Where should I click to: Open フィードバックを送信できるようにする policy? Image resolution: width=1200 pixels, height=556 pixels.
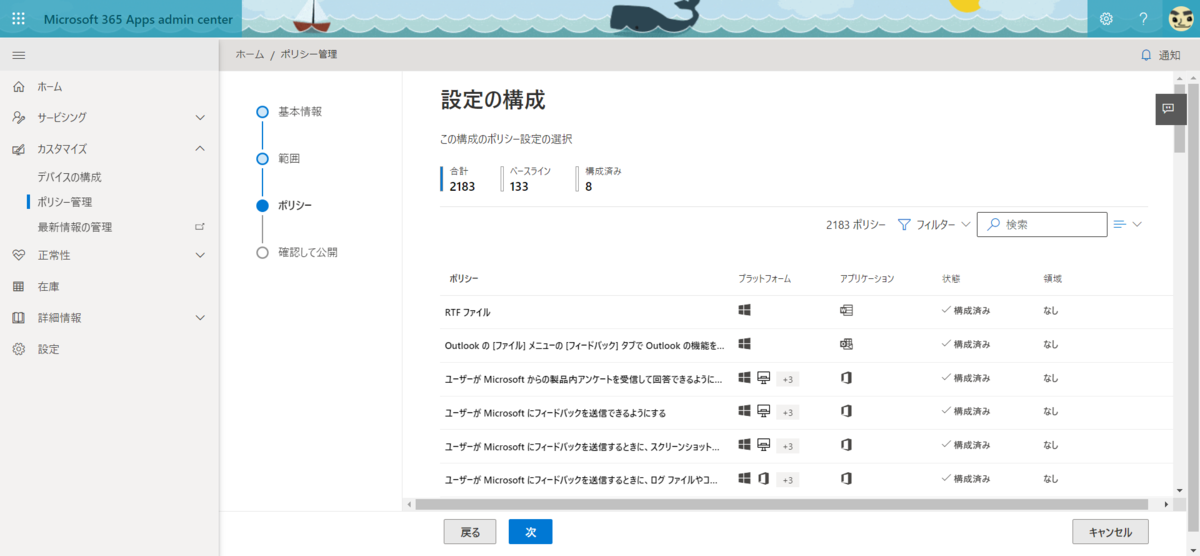(x=555, y=412)
